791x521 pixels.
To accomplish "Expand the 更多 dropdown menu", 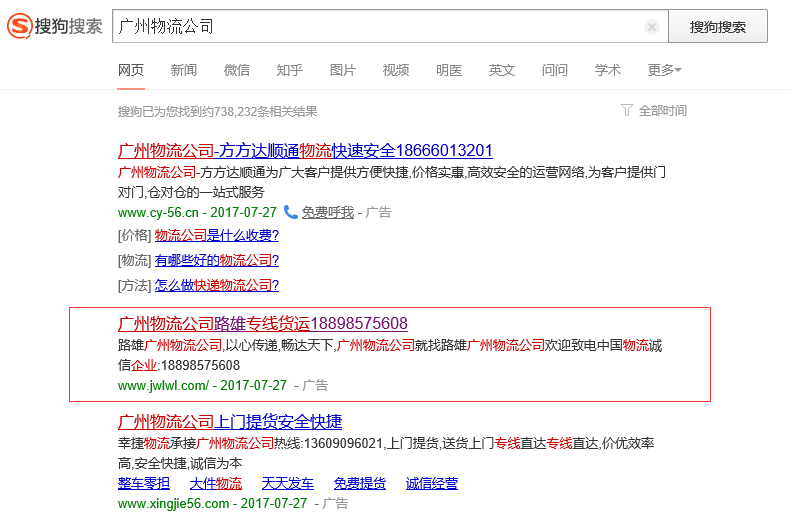I will [x=664, y=70].
